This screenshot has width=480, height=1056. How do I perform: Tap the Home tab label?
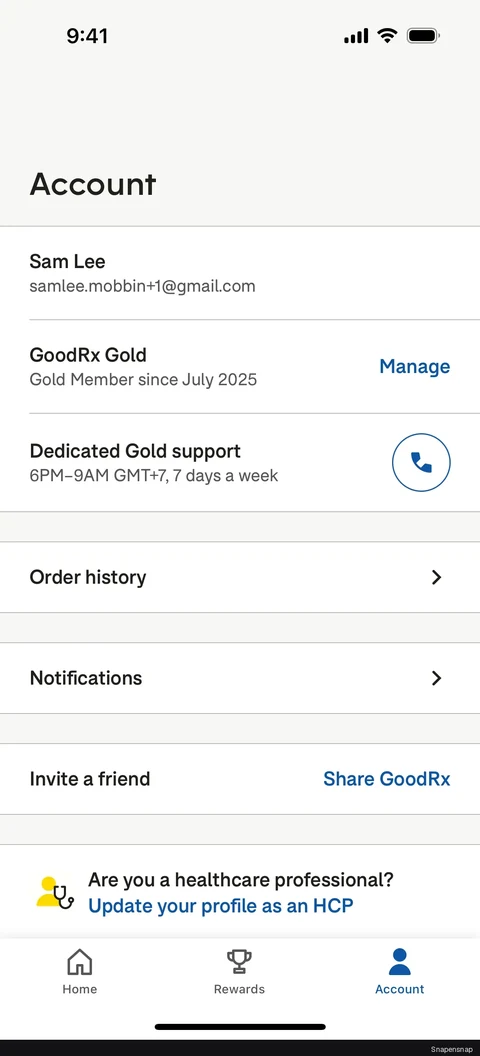pyautogui.click(x=79, y=989)
